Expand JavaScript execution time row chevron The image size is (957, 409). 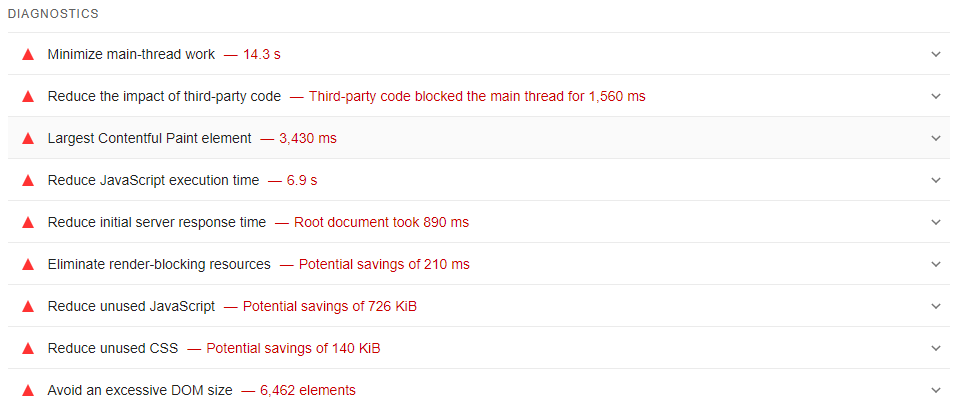coord(936,180)
